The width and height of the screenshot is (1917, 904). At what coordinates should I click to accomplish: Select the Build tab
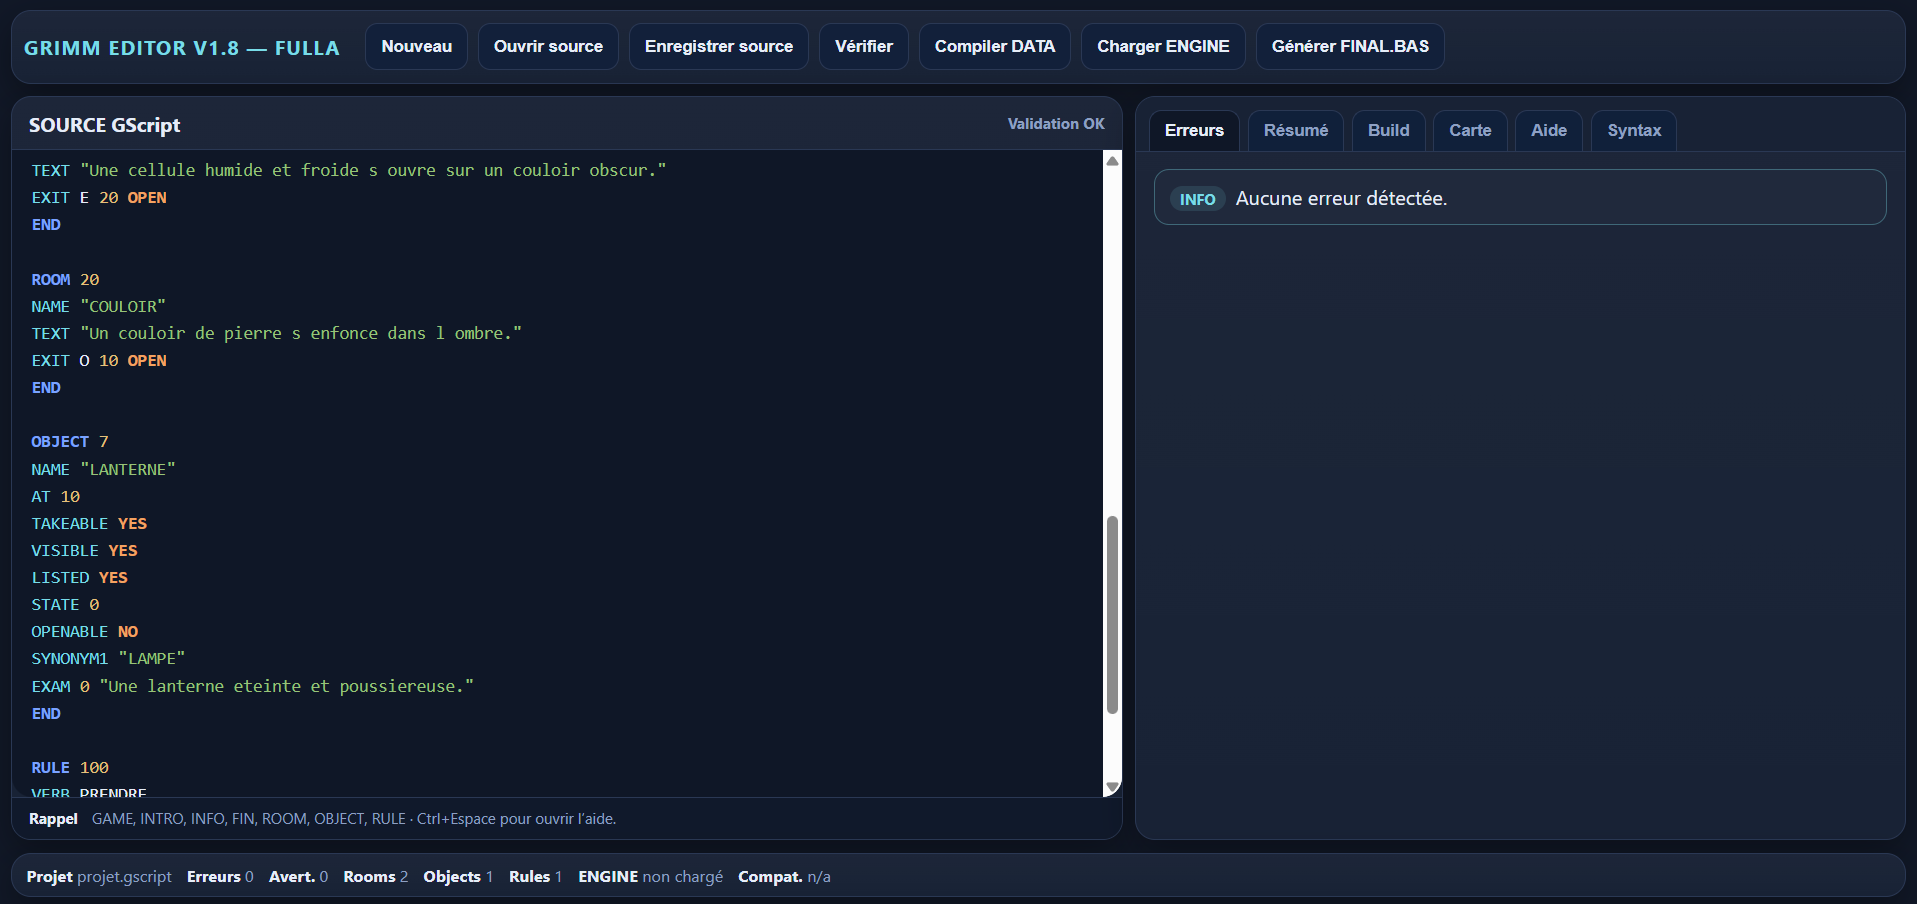(1388, 131)
